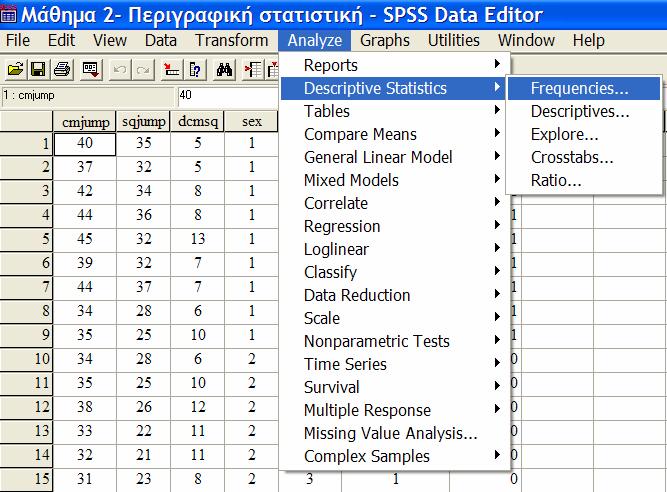Expand the Survival submenu
Image resolution: width=667 pixels, height=492 pixels.
[394, 387]
